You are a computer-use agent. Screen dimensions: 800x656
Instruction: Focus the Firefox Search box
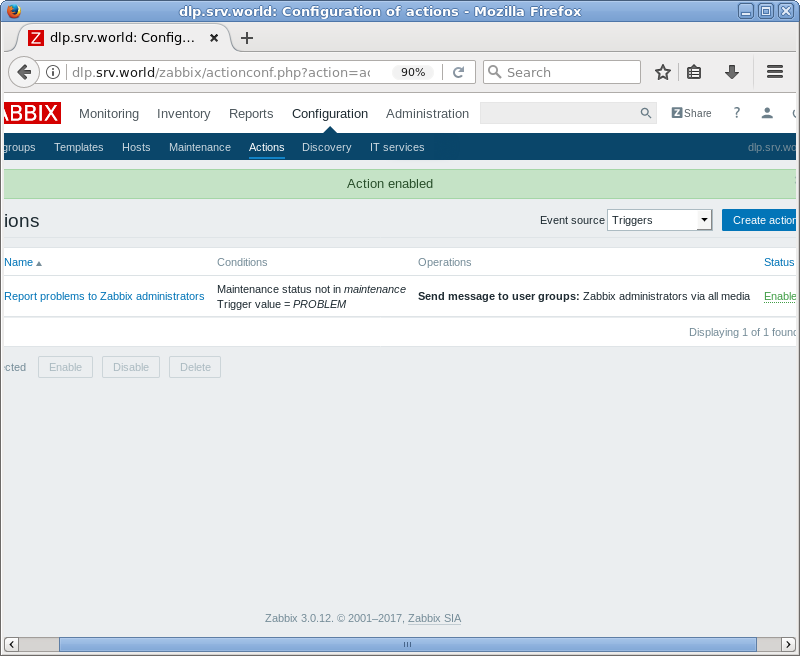(x=562, y=72)
